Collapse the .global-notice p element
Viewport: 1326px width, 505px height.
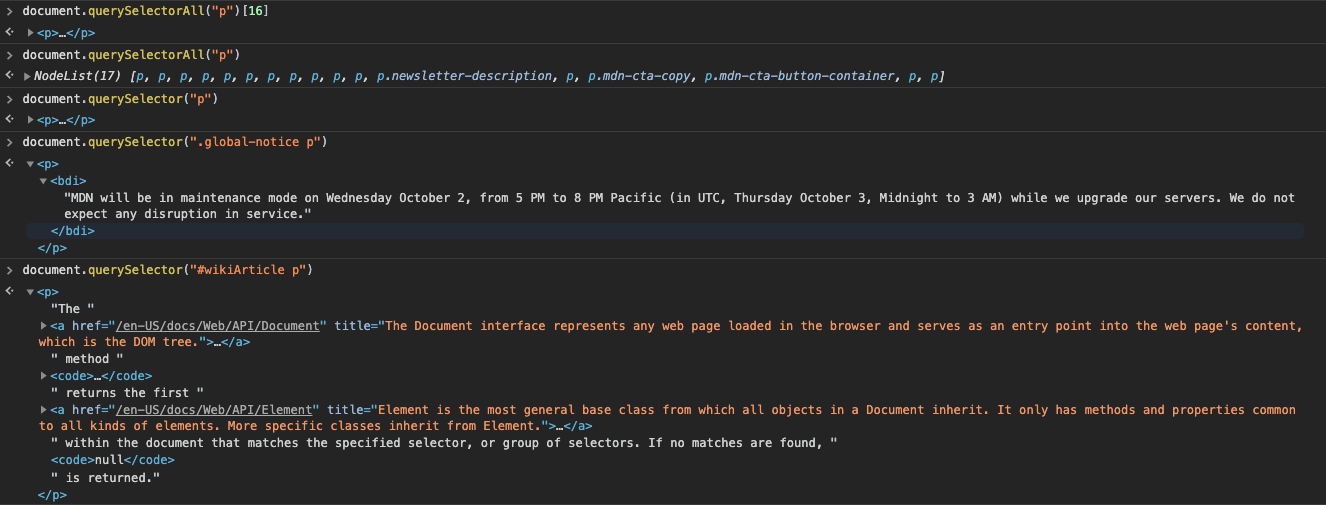click(30, 164)
